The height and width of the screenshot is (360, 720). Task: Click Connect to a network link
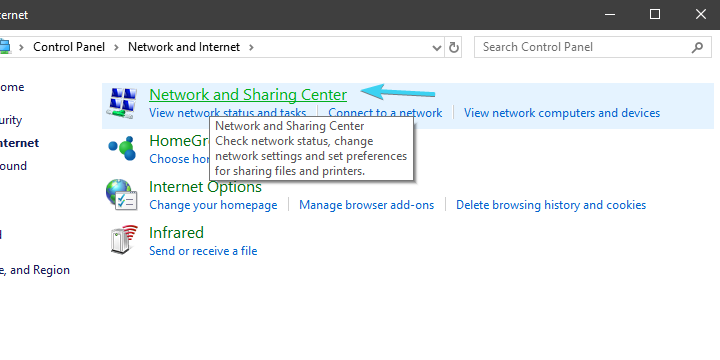click(x=385, y=113)
